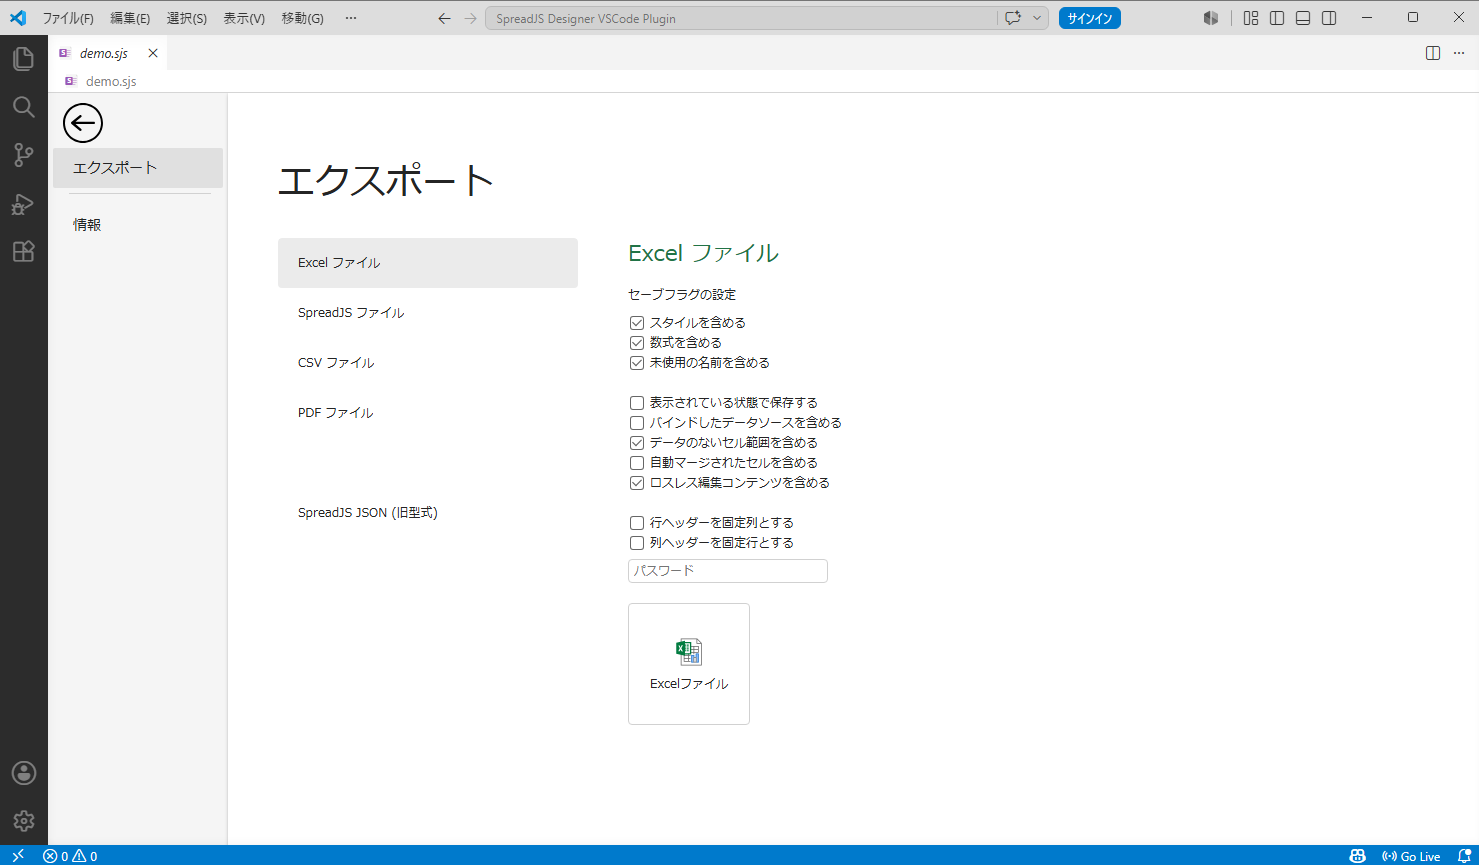The width and height of the screenshot is (1479, 865).
Task: Open the 選択(S) menu
Action: pos(187,18)
